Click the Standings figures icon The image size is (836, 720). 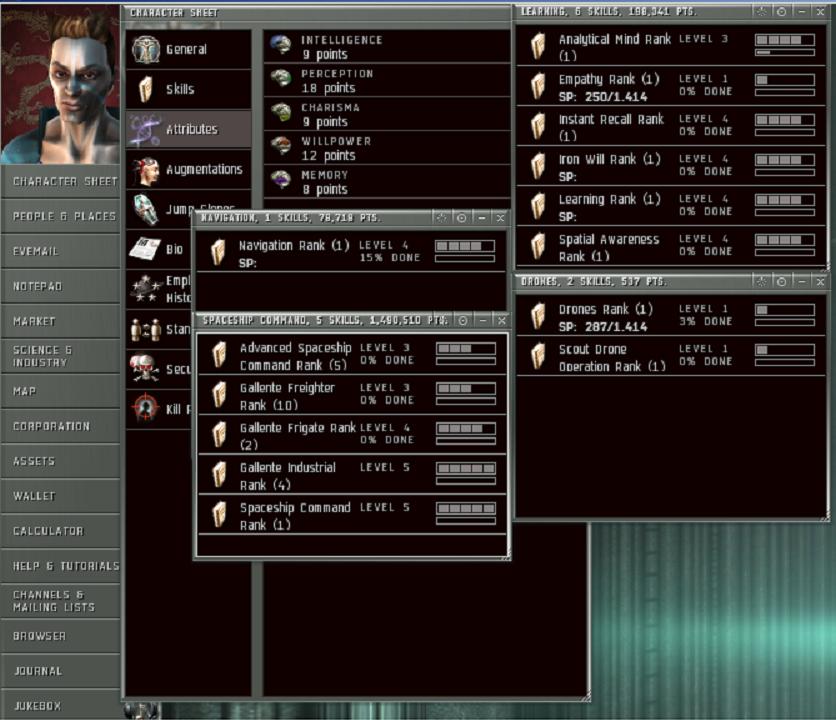(146, 329)
